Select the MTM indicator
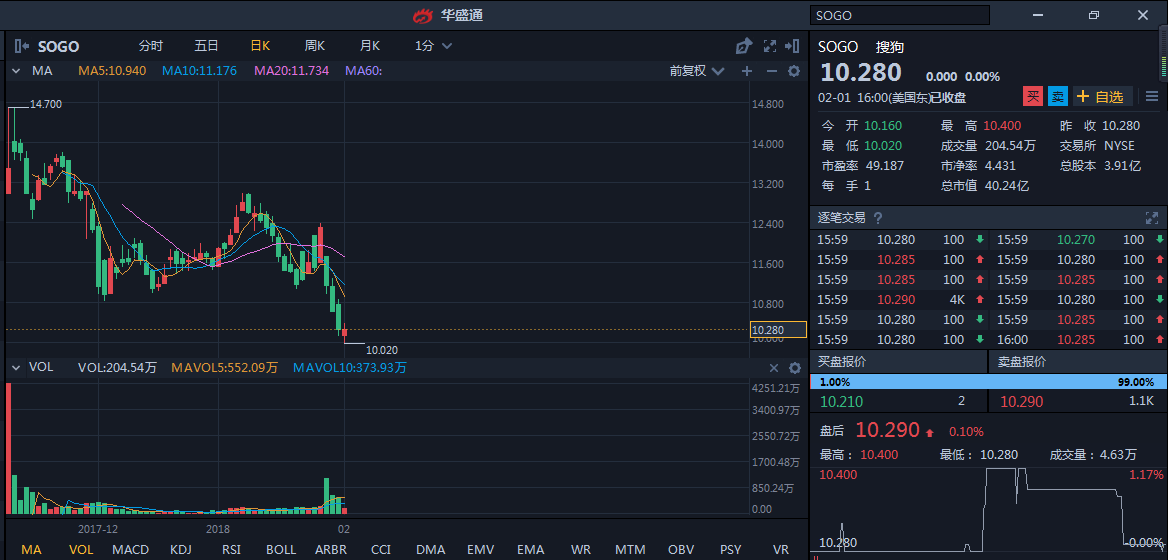Viewport: 1168px width, 560px height. (630, 550)
